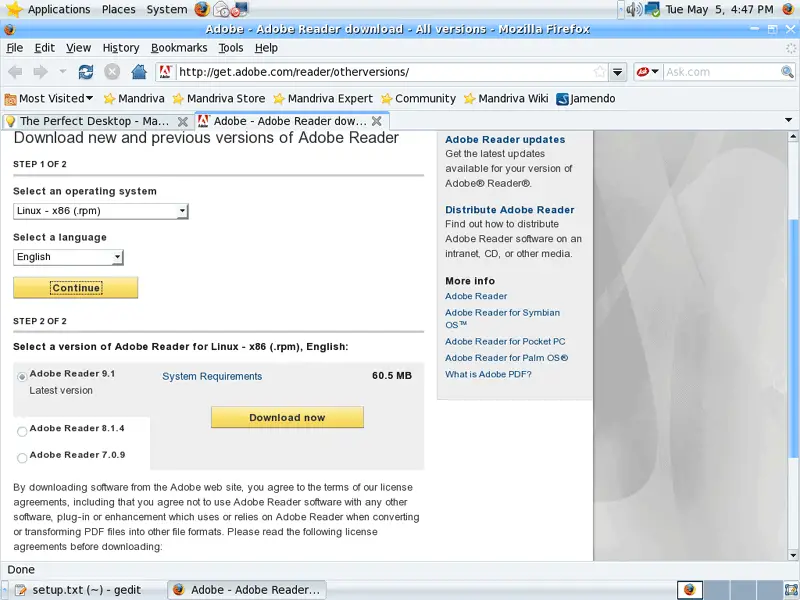
Task: Open the Adobe Reader updates link
Action: [505, 140]
